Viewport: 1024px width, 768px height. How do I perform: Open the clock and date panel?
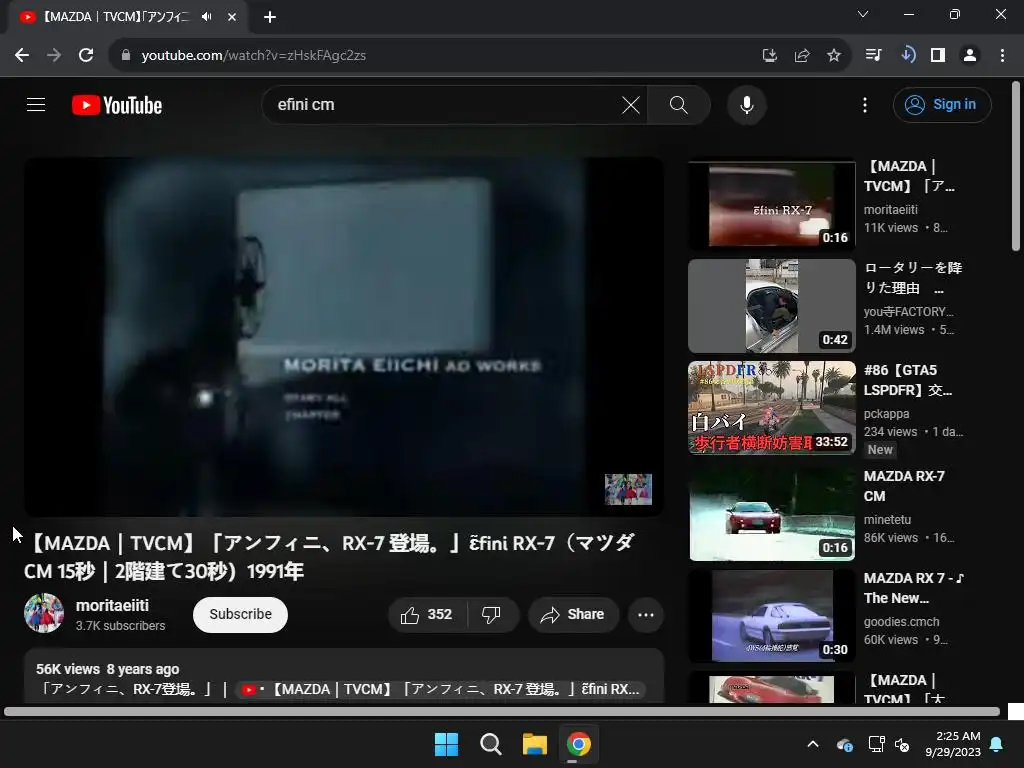[953, 744]
